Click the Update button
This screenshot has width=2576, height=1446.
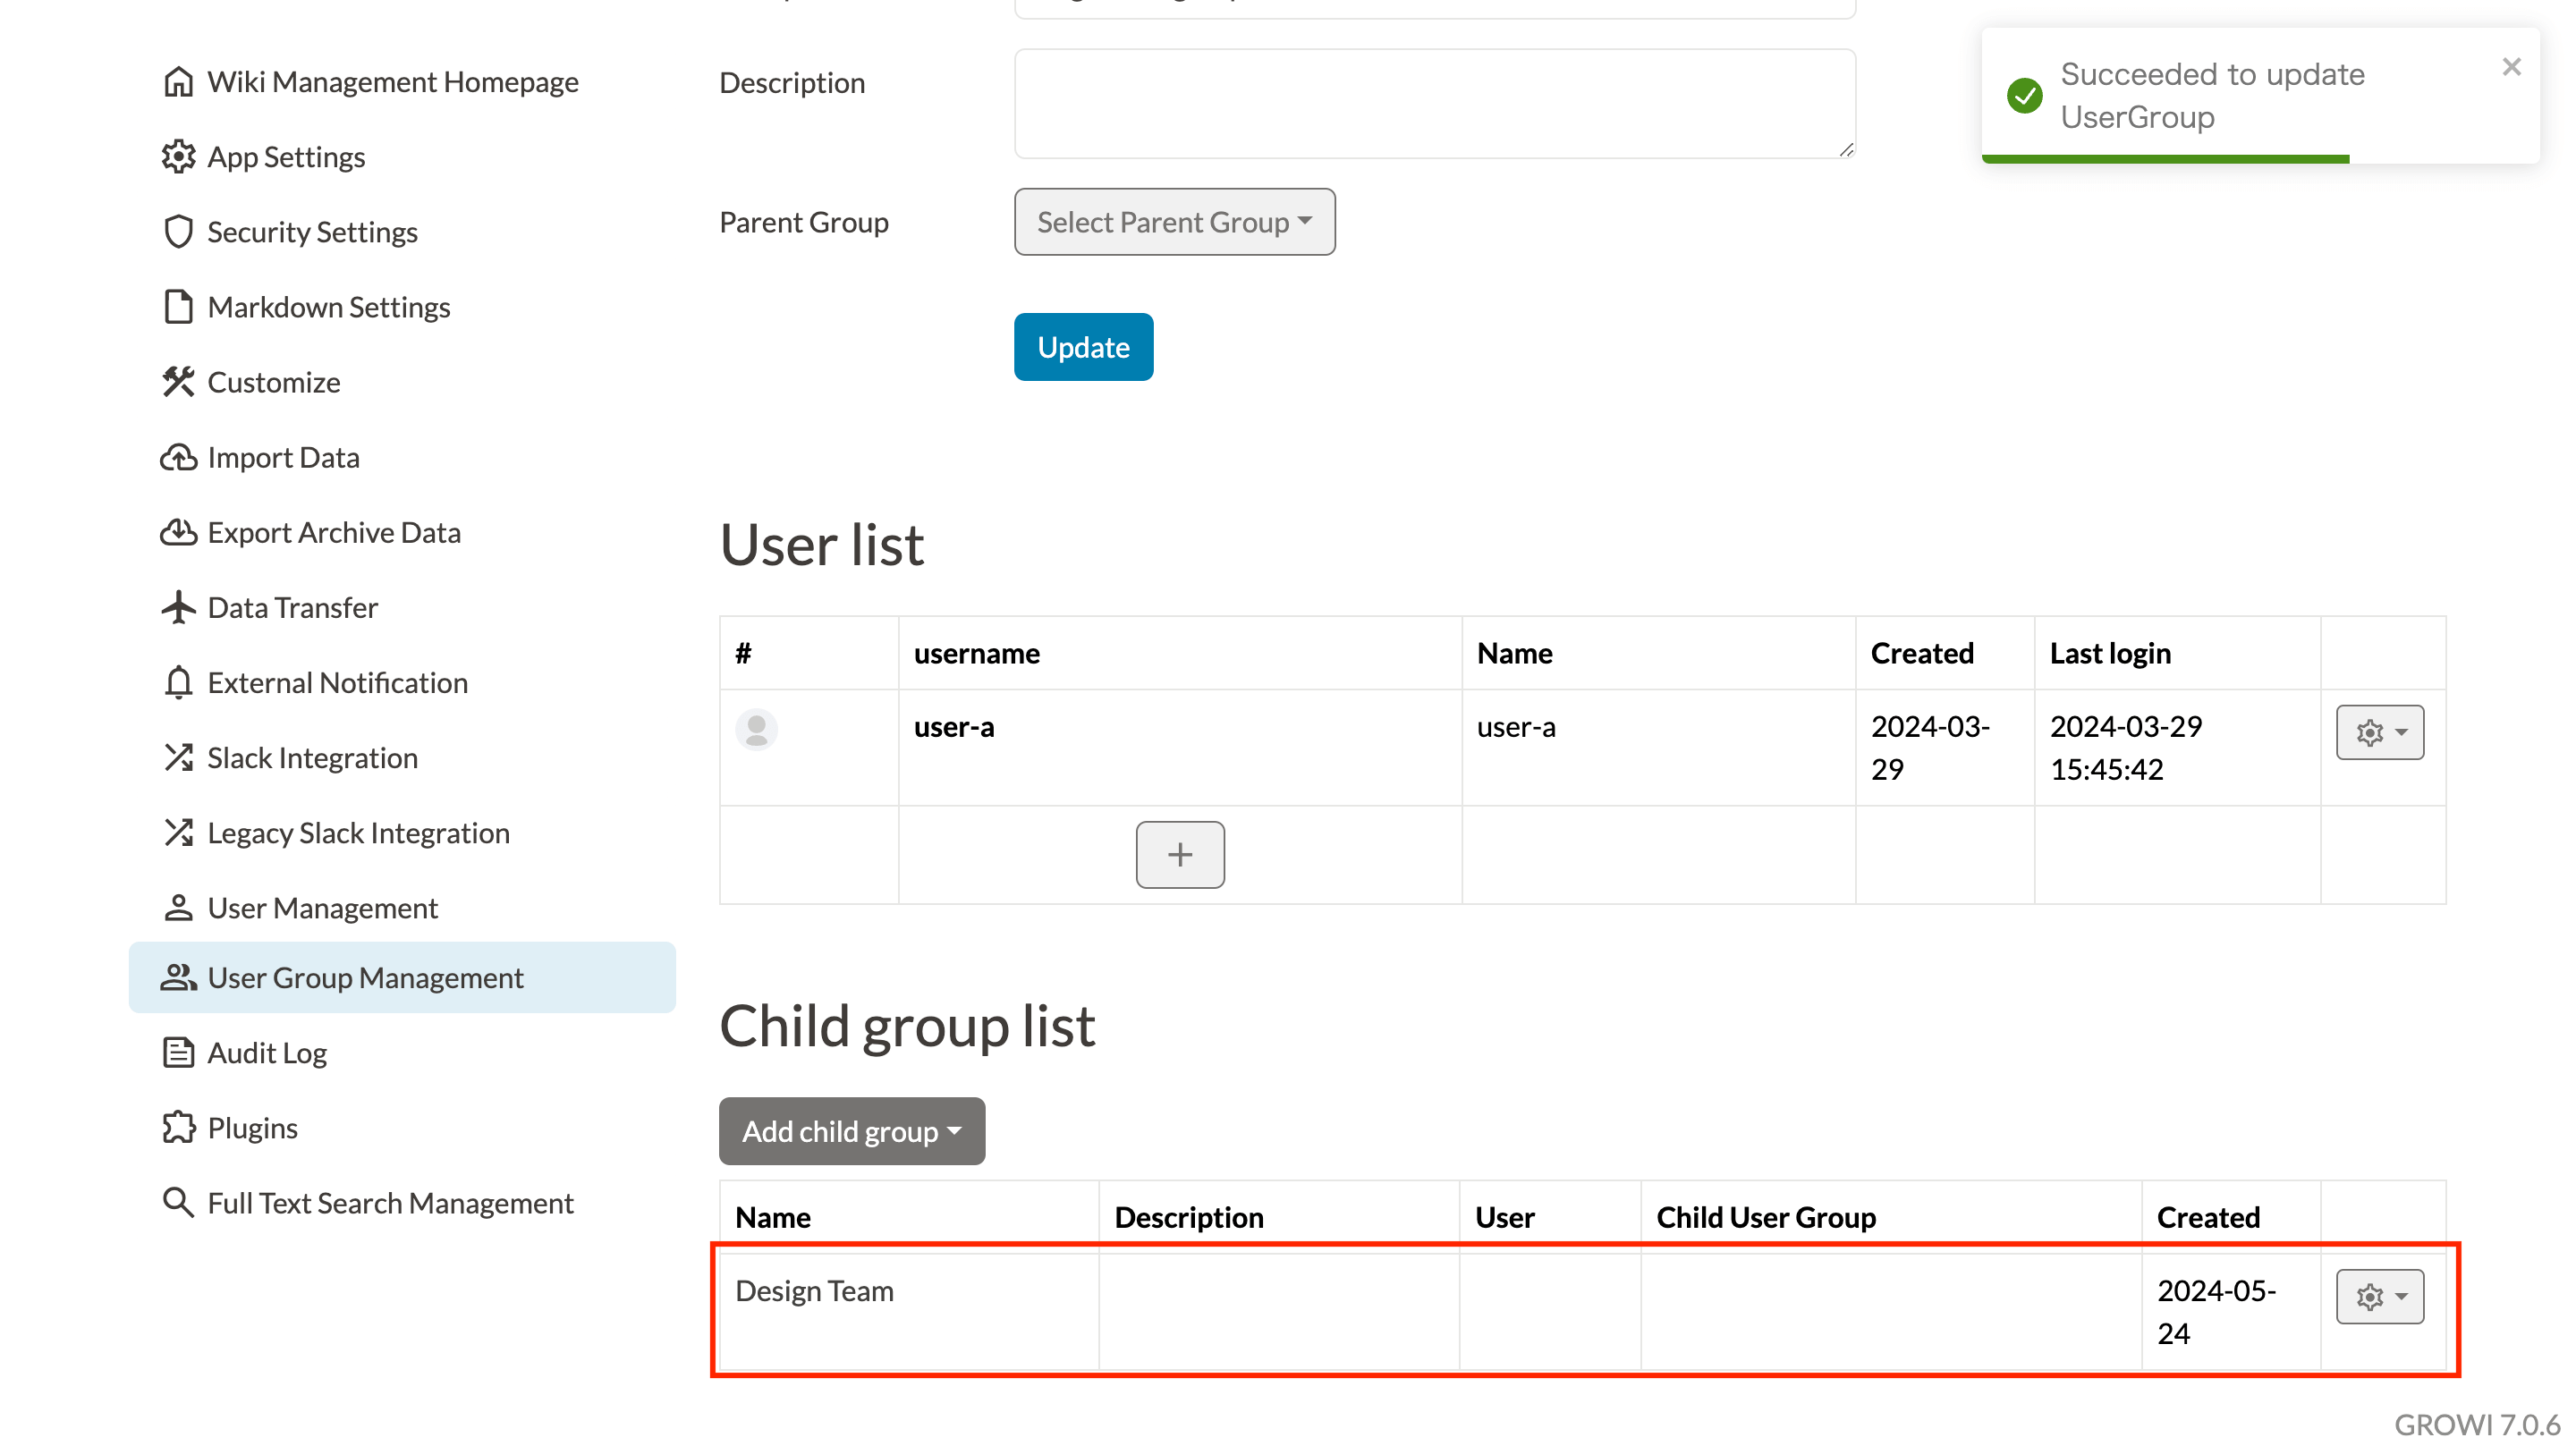tap(1083, 347)
